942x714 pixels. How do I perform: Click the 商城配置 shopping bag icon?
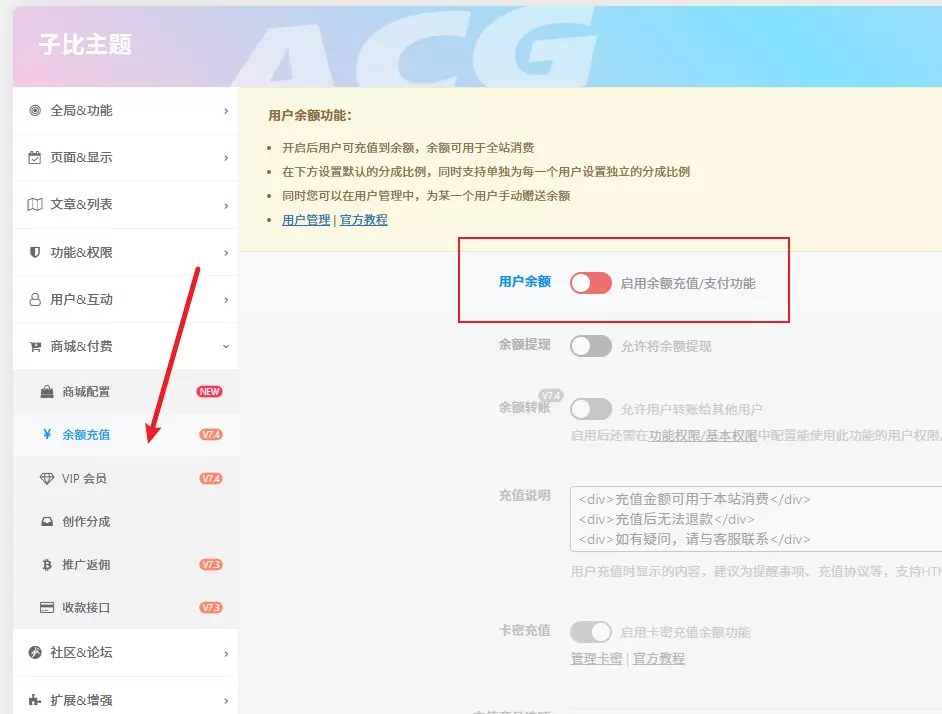(x=47, y=392)
